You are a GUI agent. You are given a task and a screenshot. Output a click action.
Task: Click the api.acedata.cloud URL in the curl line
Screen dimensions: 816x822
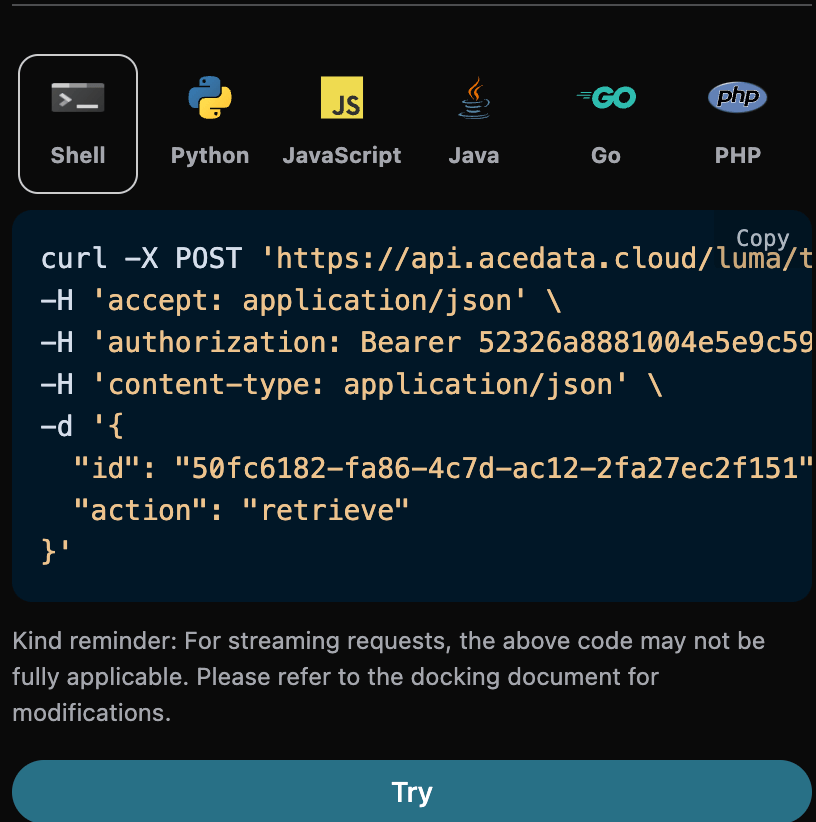coord(540,259)
